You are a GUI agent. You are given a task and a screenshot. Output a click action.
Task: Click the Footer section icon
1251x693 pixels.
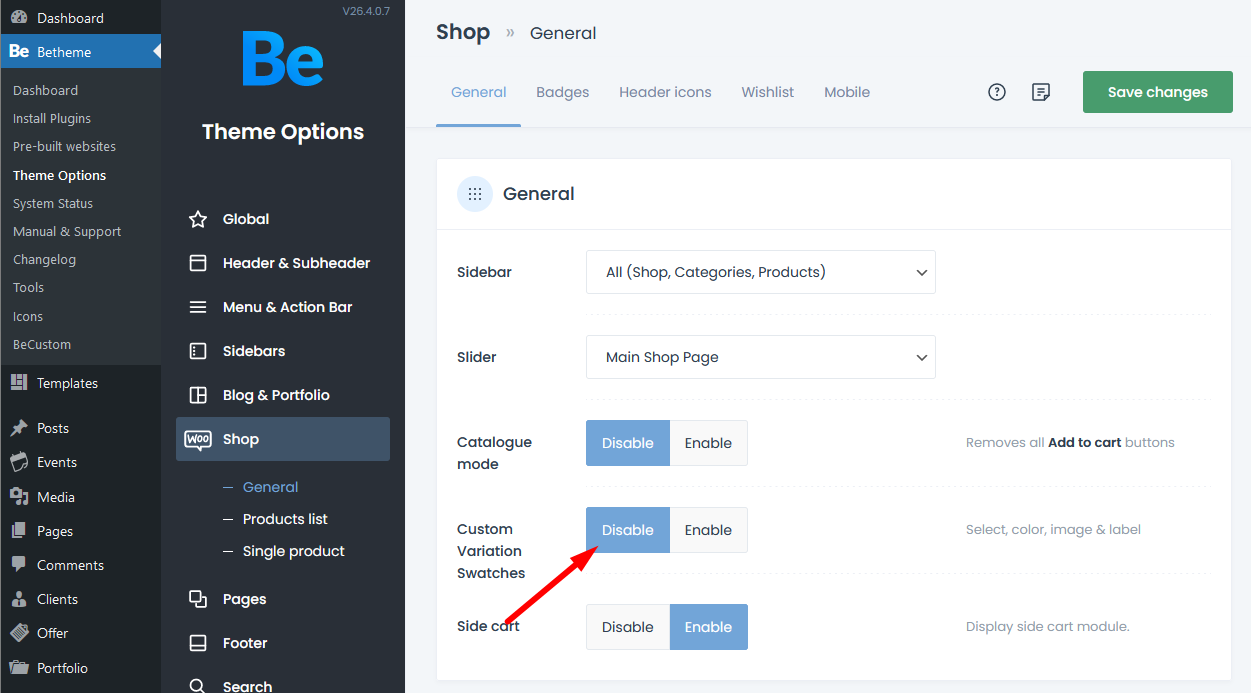pyautogui.click(x=198, y=643)
